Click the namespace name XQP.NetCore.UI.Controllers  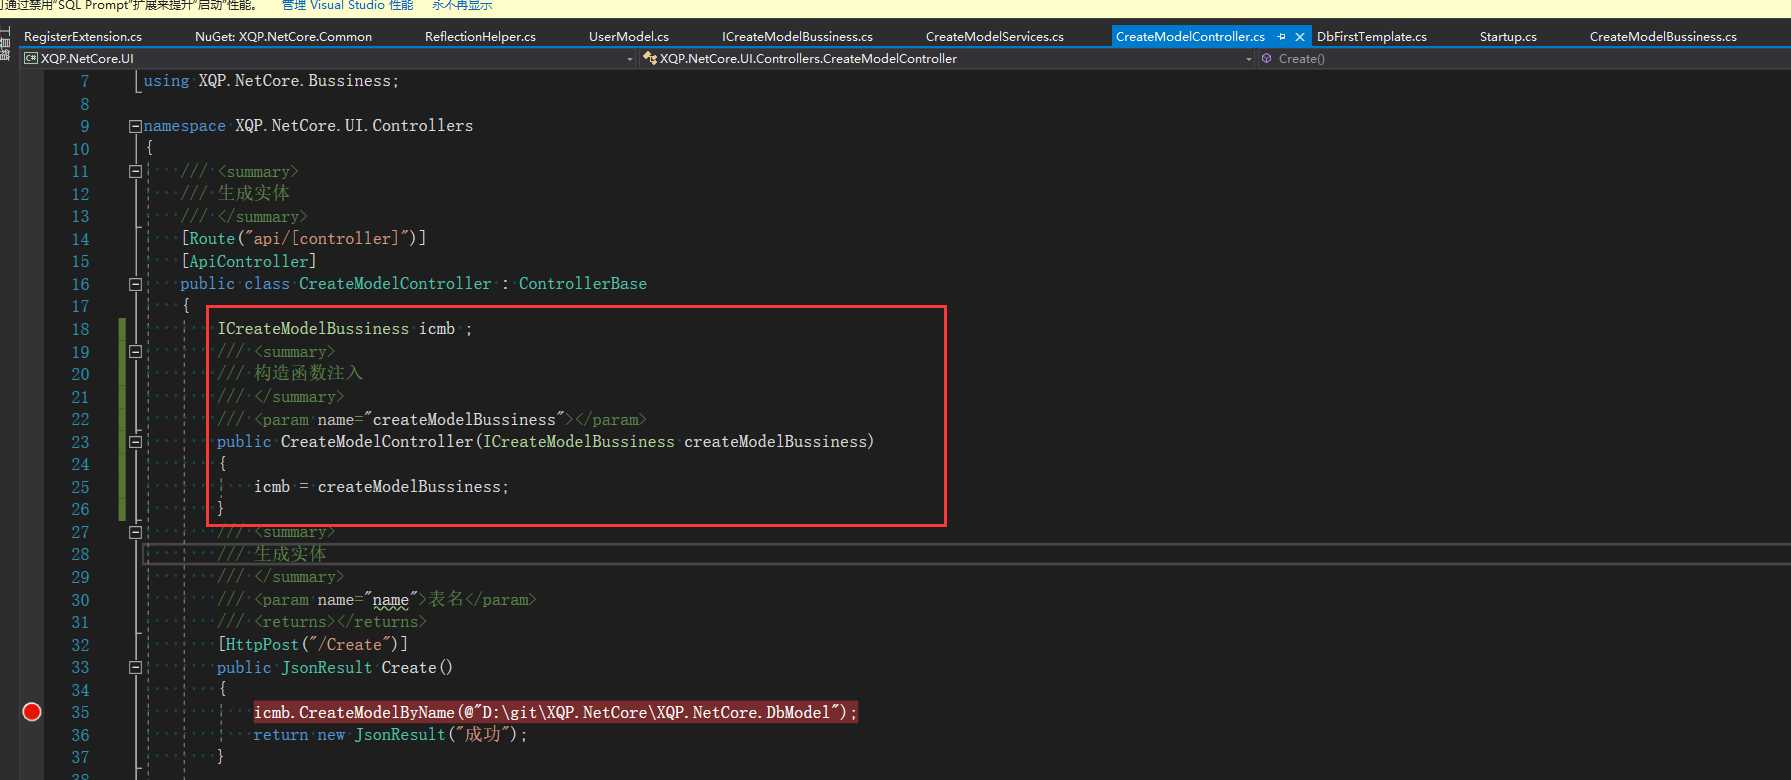click(354, 126)
